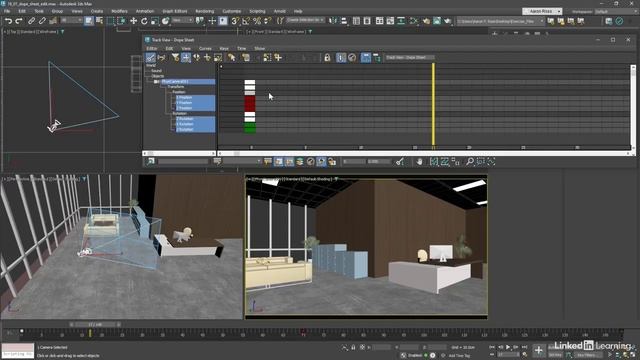The height and width of the screenshot is (360, 640).
Task: Toggle Snap Frames in Dope Sheet toolbar
Action: tap(341, 58)
